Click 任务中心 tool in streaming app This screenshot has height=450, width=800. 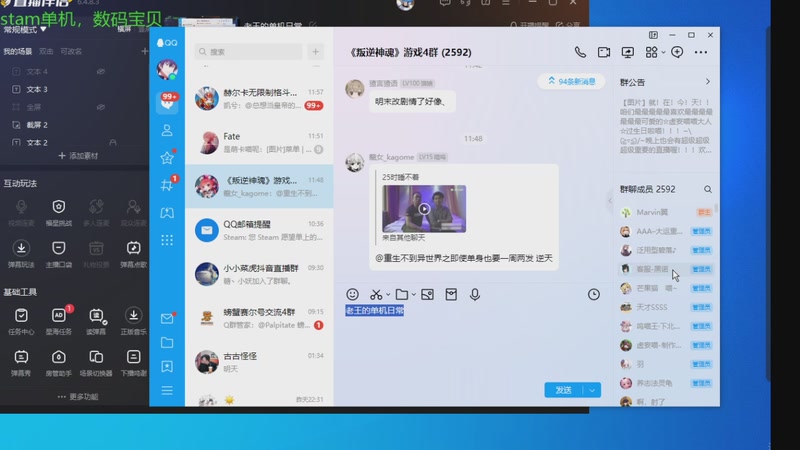[x=21, y=321]
